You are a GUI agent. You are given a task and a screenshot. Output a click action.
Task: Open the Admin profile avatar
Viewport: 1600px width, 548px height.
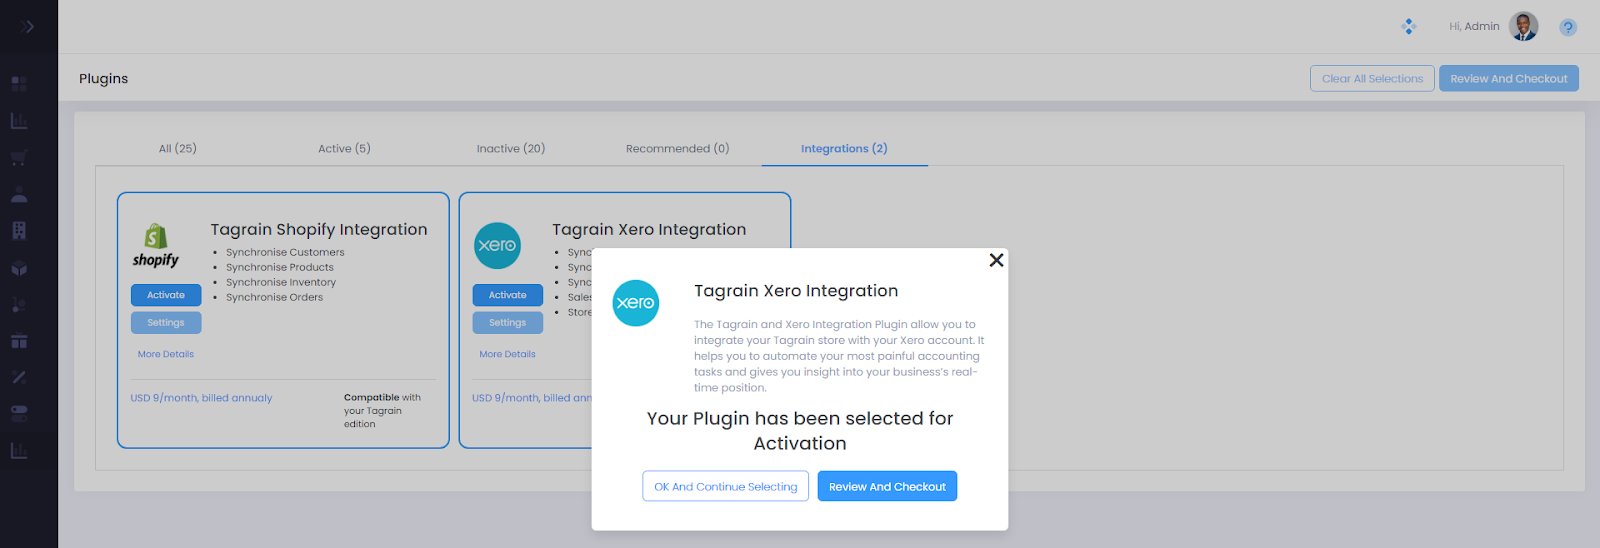pyautogui.click(x=1524, y=26)
